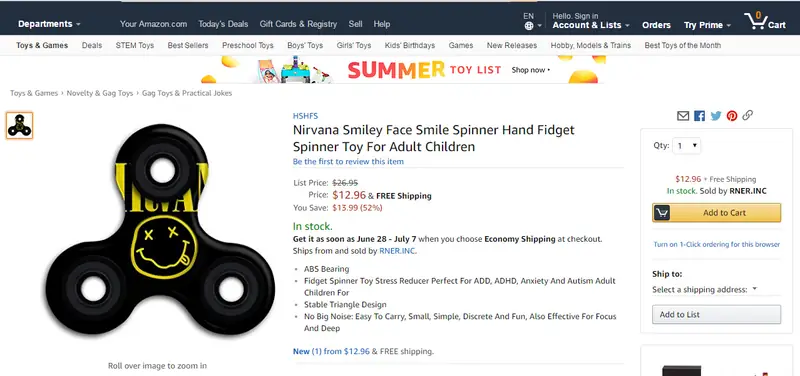Select the fidget spinner thumbnail image
This screenshot has height=376, width=800.
pos(19,126)
